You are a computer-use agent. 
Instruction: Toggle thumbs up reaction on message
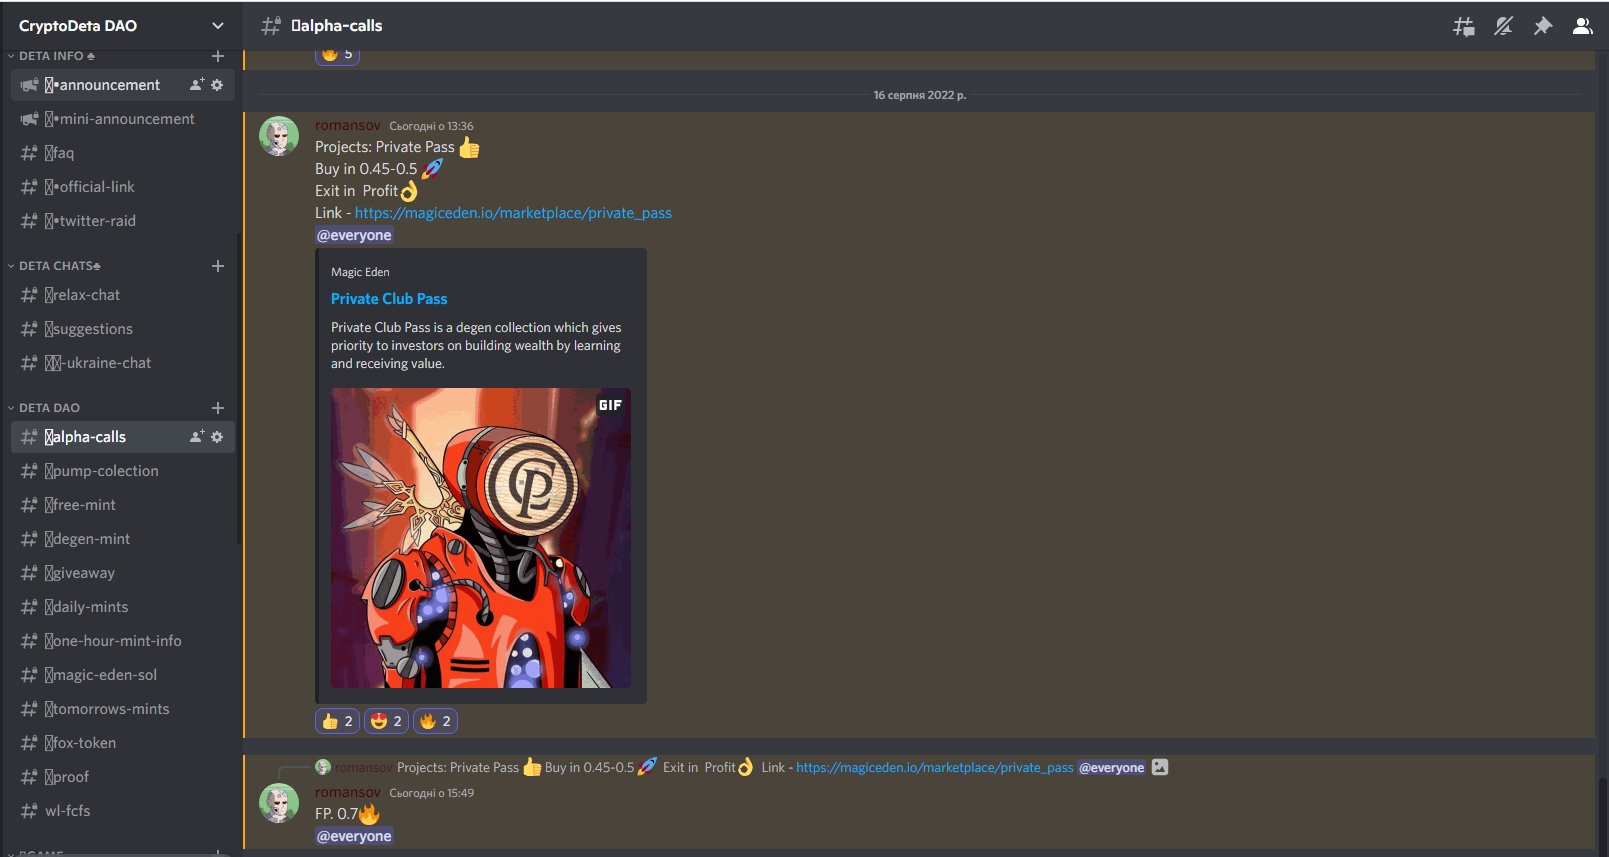click(x=337, y=721)
